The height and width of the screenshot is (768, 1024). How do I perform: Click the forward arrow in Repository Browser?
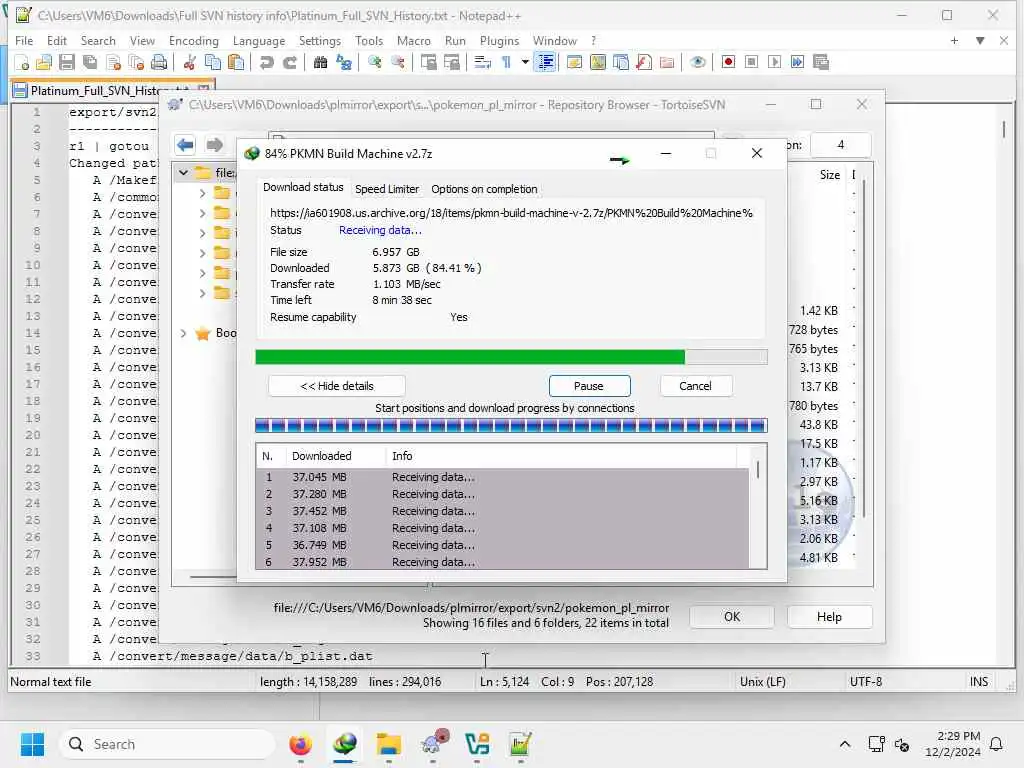(214, 144)
